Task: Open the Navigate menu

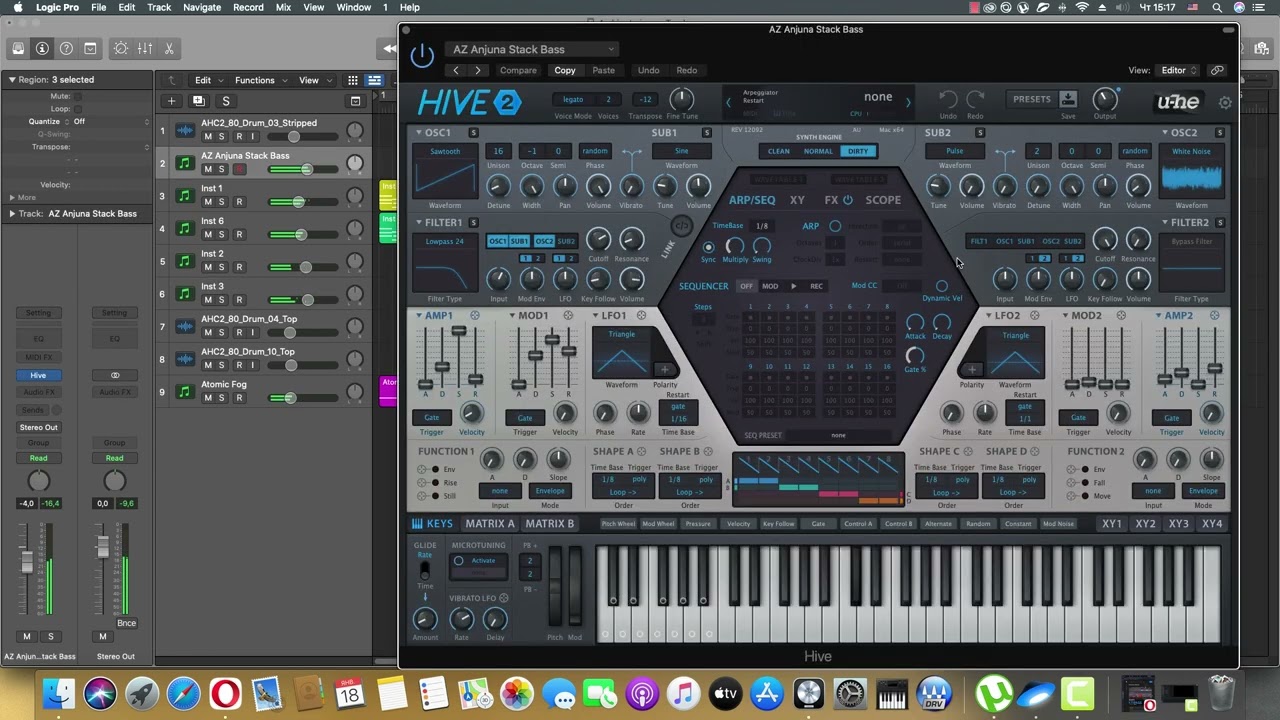Action: [202, 7]
